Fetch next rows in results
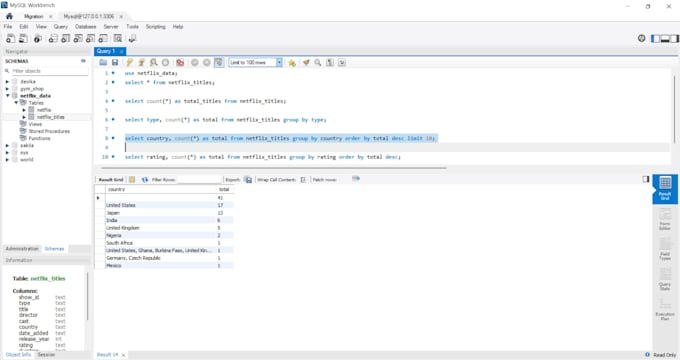Screen dimensions: 680x360 [356, 179]
